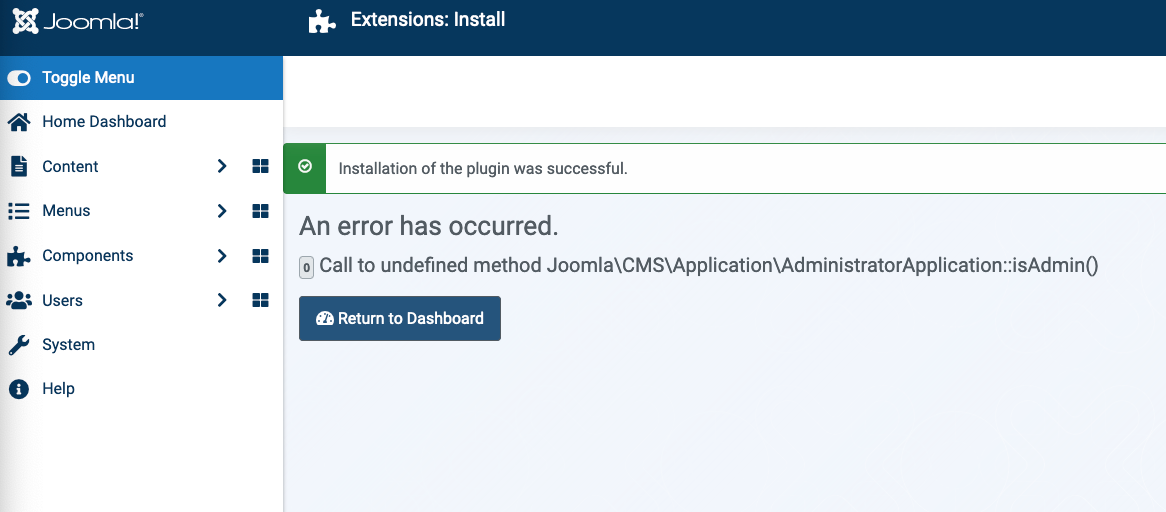This screenshot has width=1166, height=512.
Task: Open Menus dashboard grid icon
Action: [260, 211]
